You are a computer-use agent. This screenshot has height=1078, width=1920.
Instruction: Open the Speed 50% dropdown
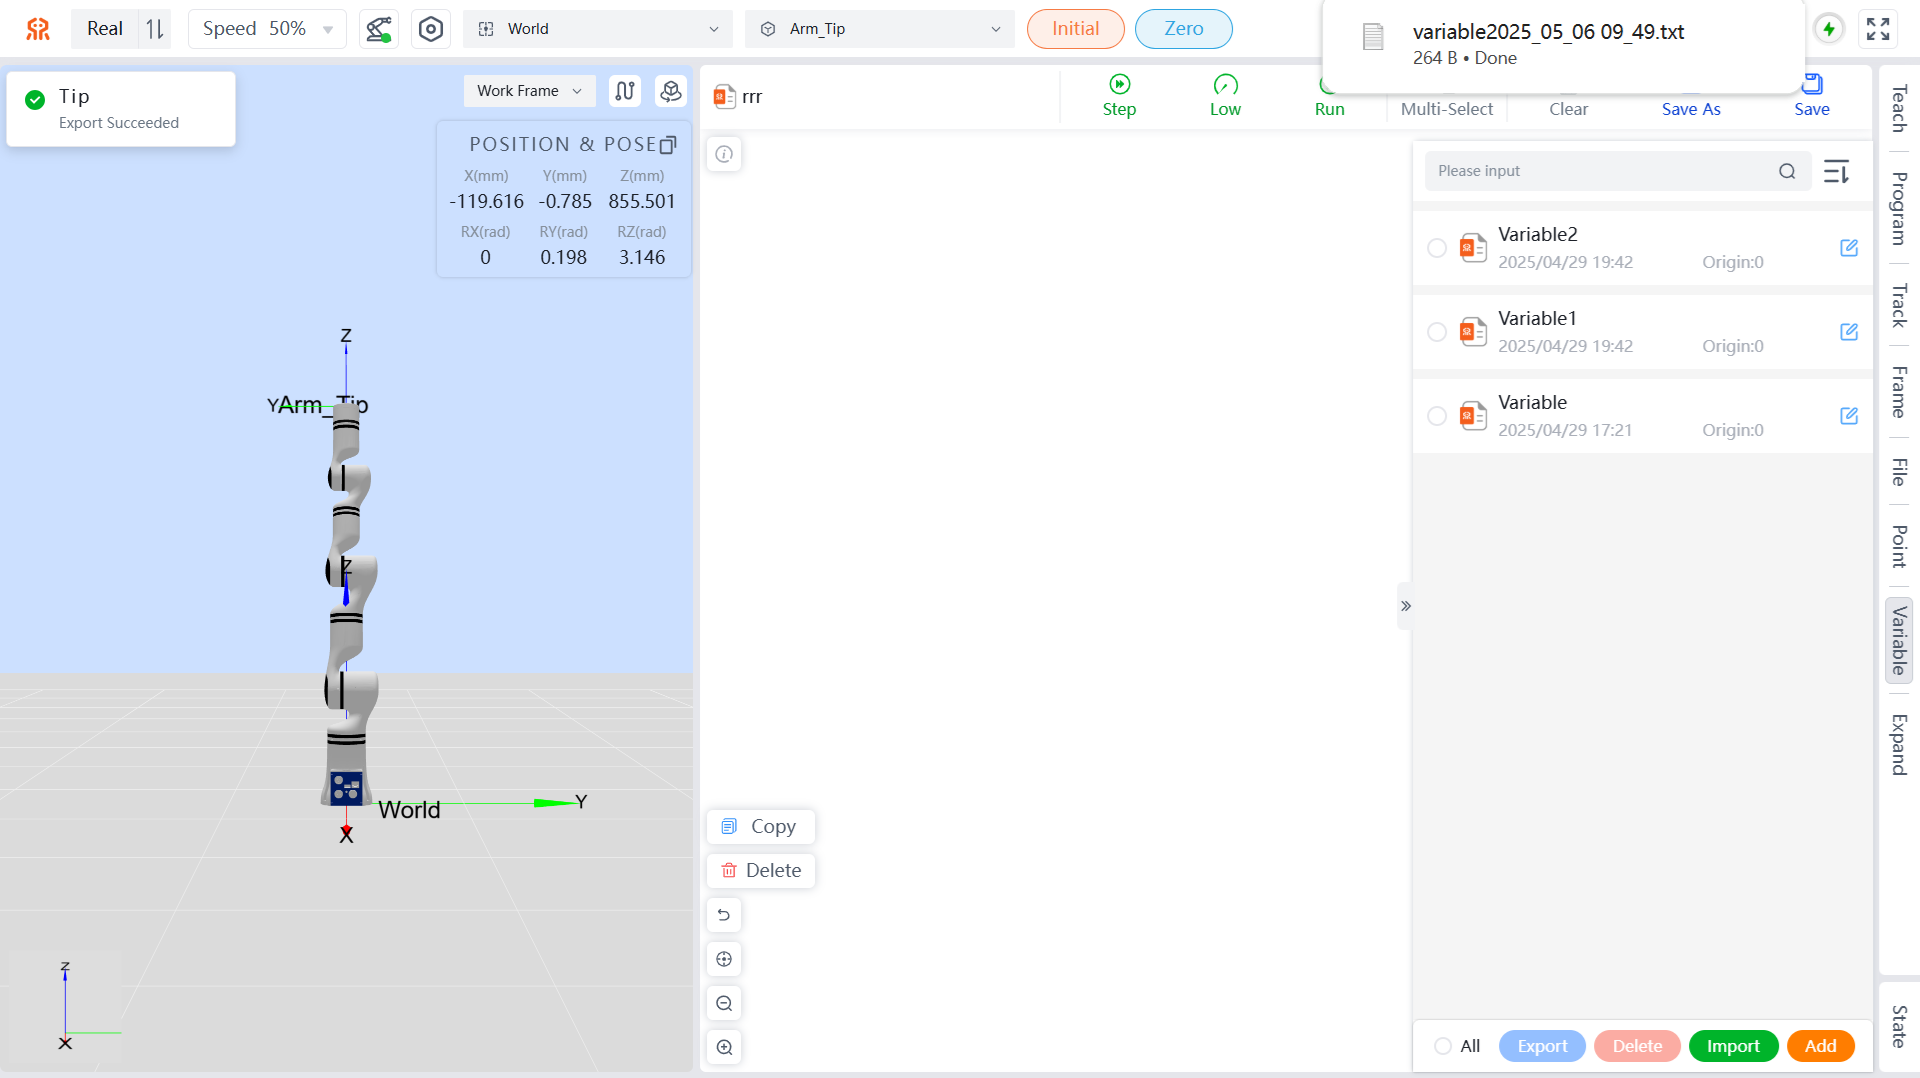point(267,29)
